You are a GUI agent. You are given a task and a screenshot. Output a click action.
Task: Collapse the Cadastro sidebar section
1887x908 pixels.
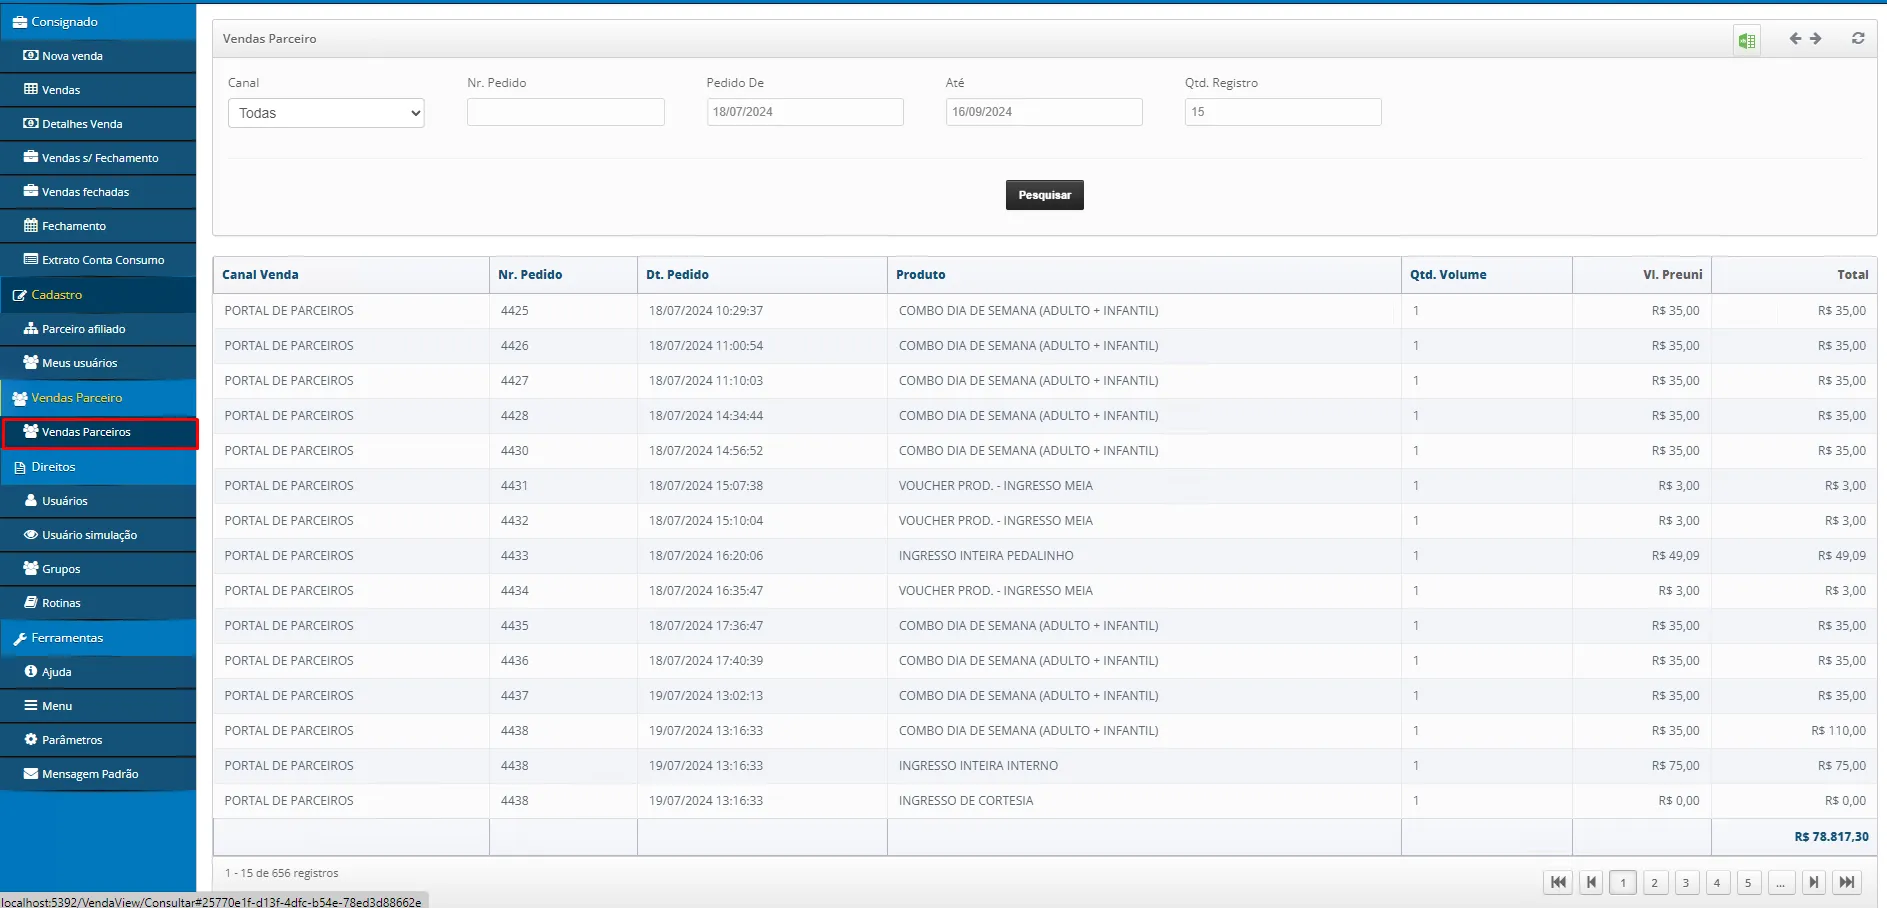coord(57,295)
